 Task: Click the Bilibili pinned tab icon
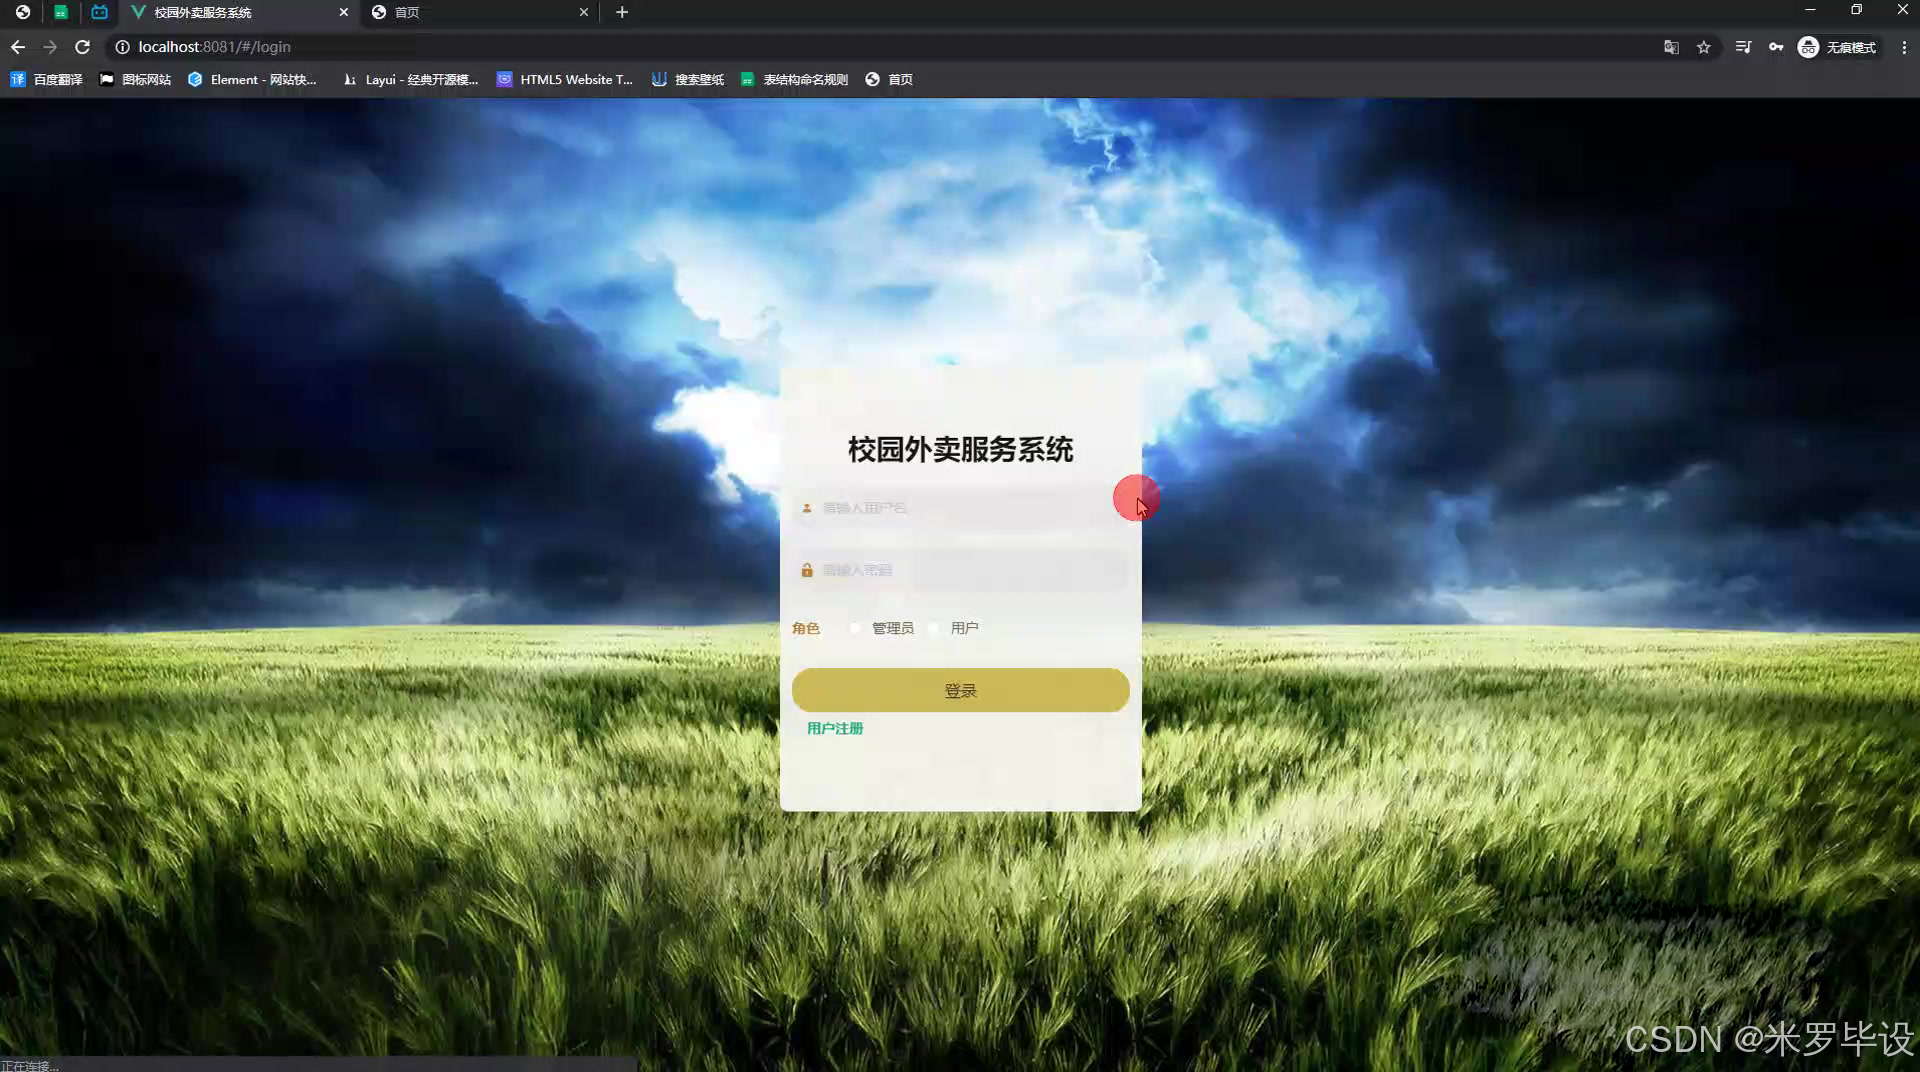[x=99, y=12]
